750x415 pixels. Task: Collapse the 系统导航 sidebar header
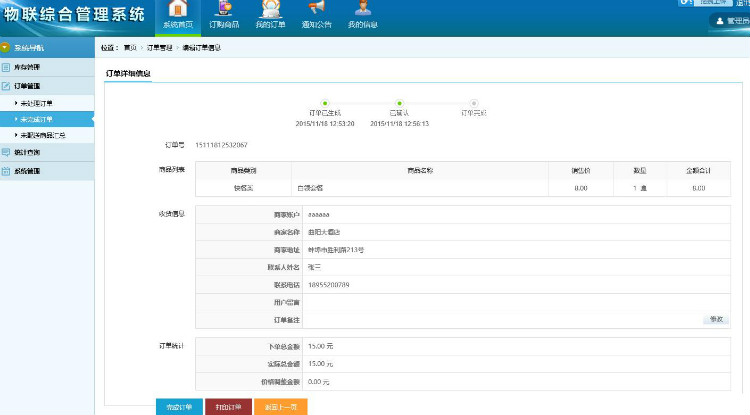click(6, 47)
